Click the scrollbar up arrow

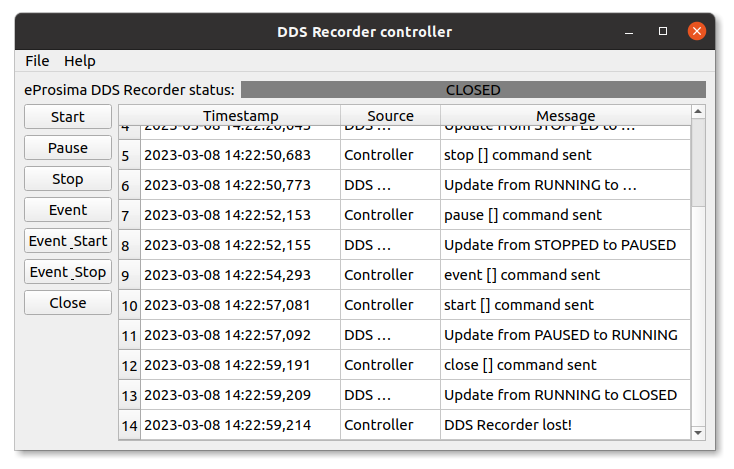698,111
